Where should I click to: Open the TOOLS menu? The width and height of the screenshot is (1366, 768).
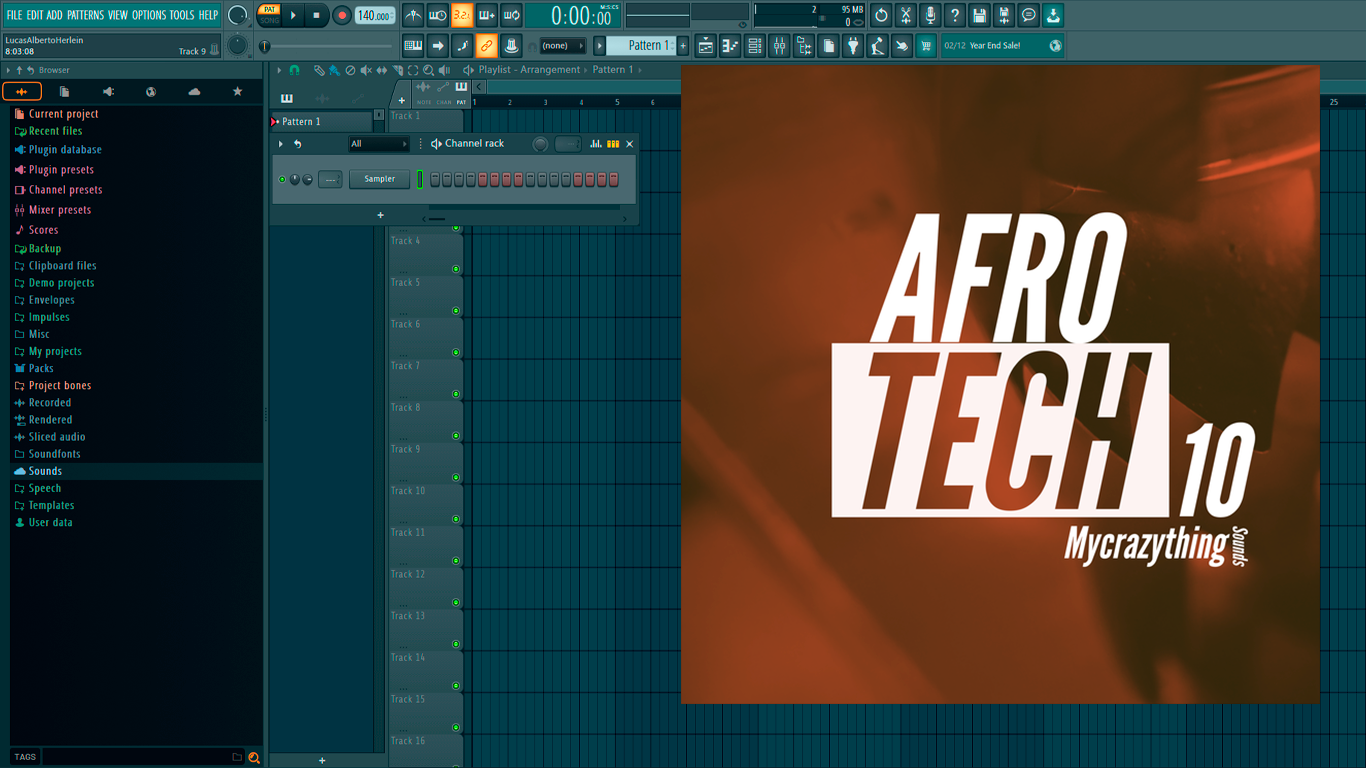tap(182, 15)
